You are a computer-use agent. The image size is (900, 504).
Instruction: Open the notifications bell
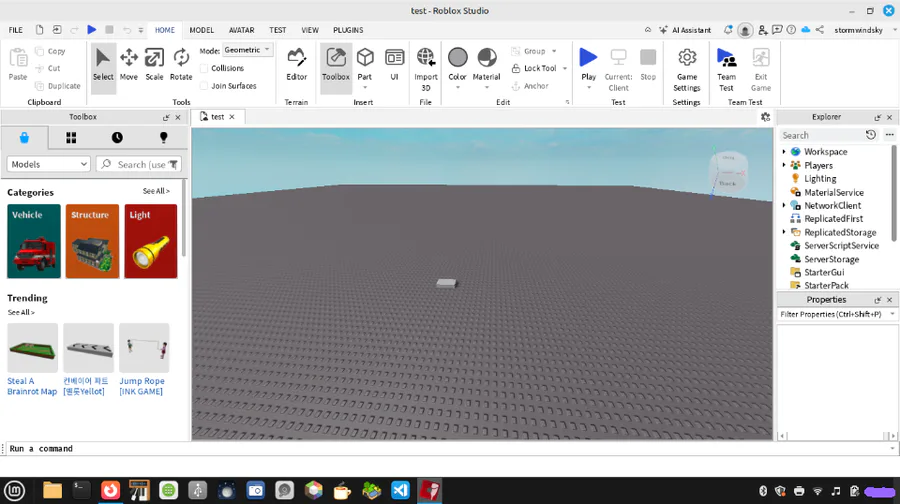pyautogui.click(x=728, y=30)
